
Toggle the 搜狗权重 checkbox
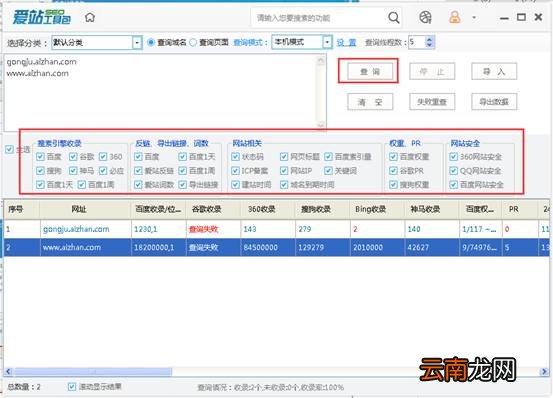click(393, 185)
